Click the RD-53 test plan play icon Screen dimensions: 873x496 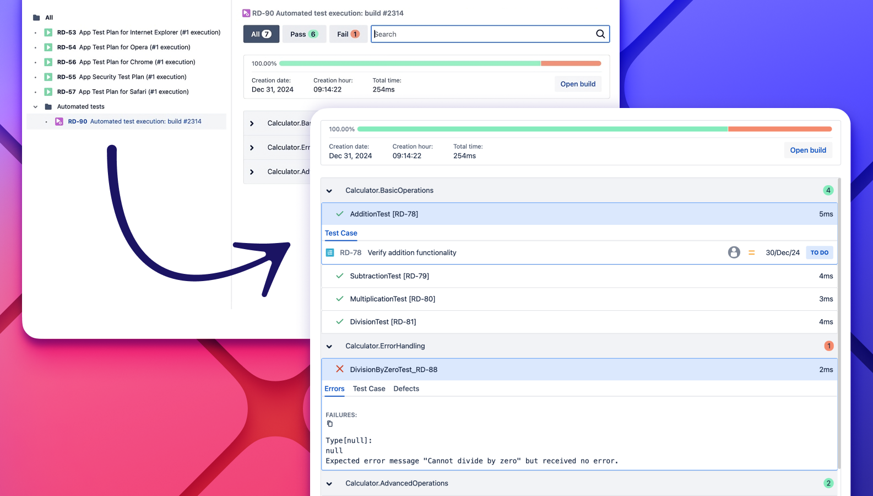coord(48,32)
